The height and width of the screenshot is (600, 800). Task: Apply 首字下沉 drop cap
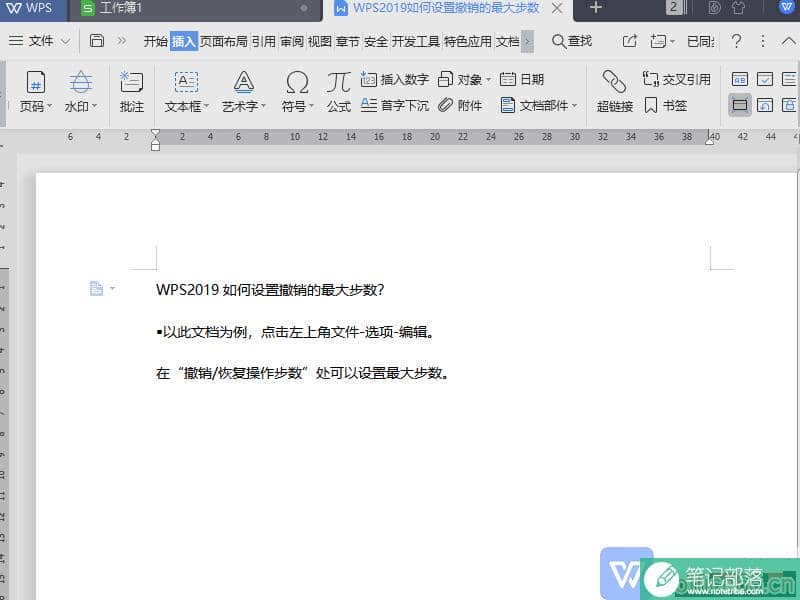(x=394, y=106)
